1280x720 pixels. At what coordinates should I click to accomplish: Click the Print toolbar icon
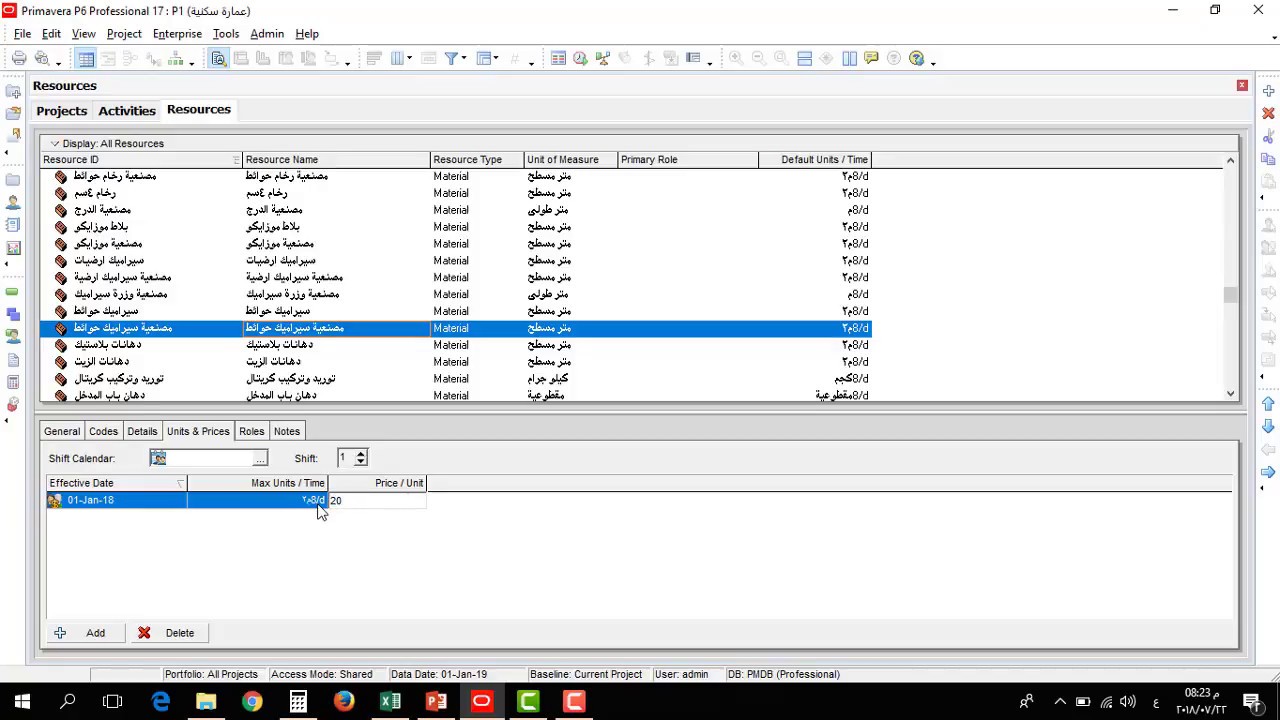(x=19, y=59)
